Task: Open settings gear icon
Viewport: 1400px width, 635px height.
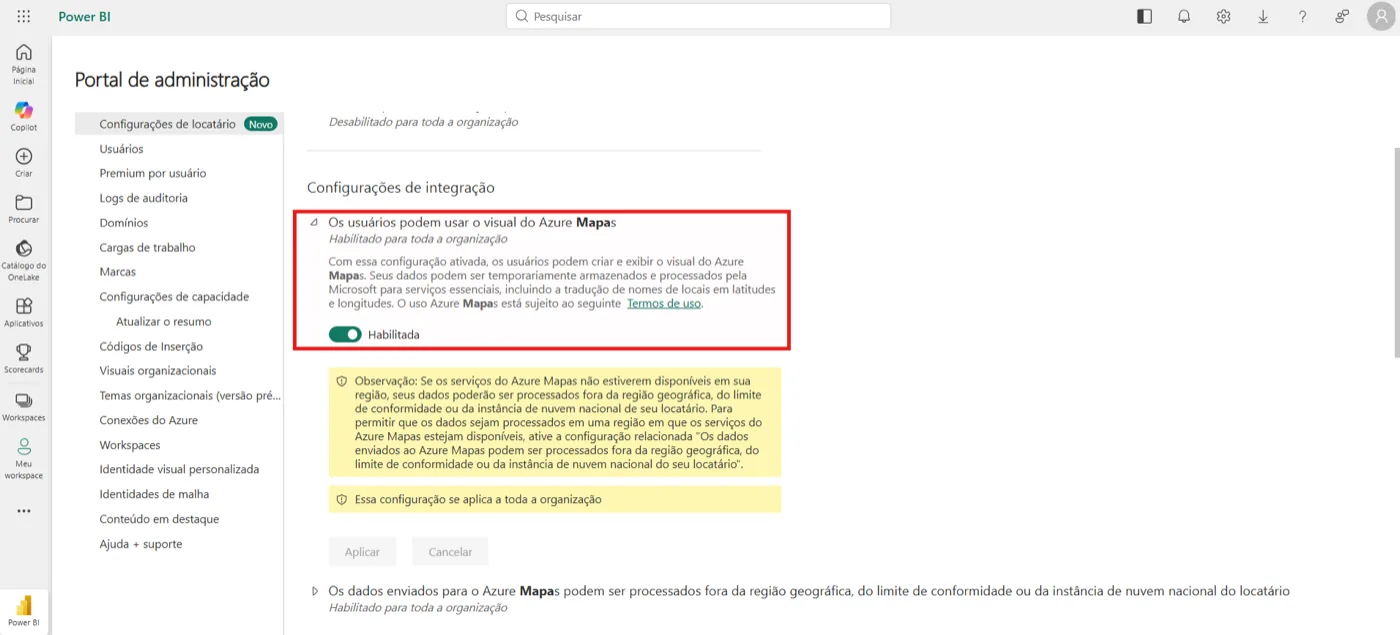Action: click(x=1223, y=16)
